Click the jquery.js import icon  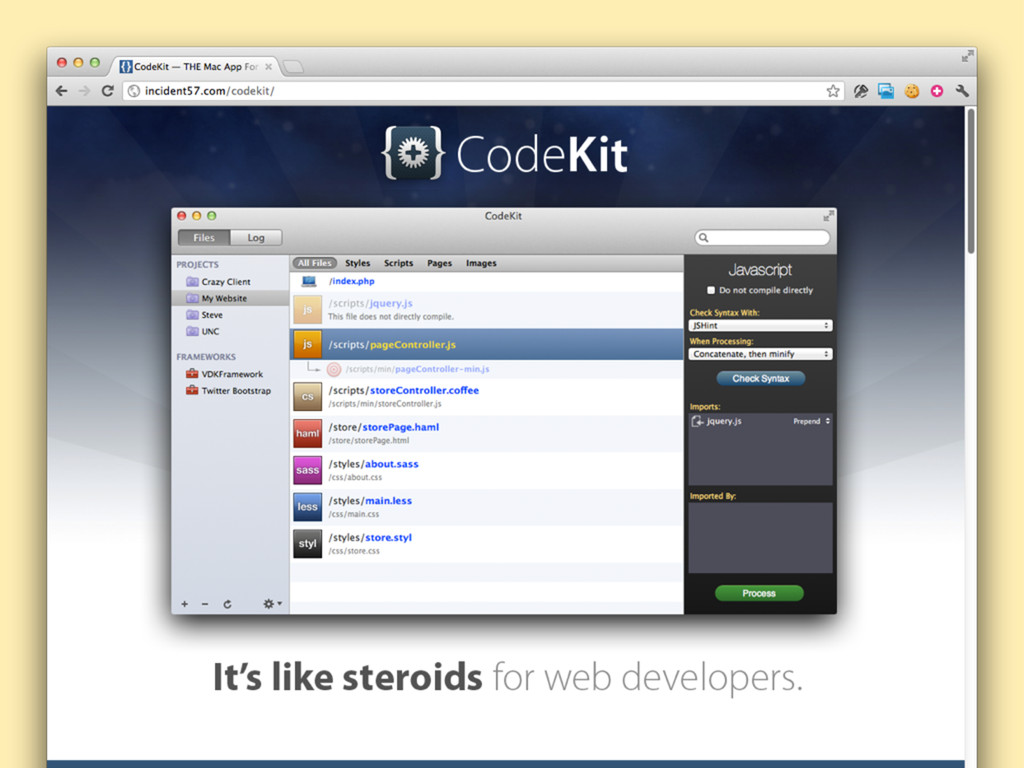[697, 421]
